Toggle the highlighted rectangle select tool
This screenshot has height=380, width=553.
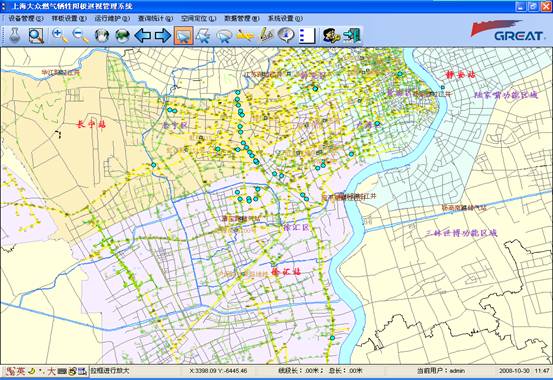coord(183,35)
